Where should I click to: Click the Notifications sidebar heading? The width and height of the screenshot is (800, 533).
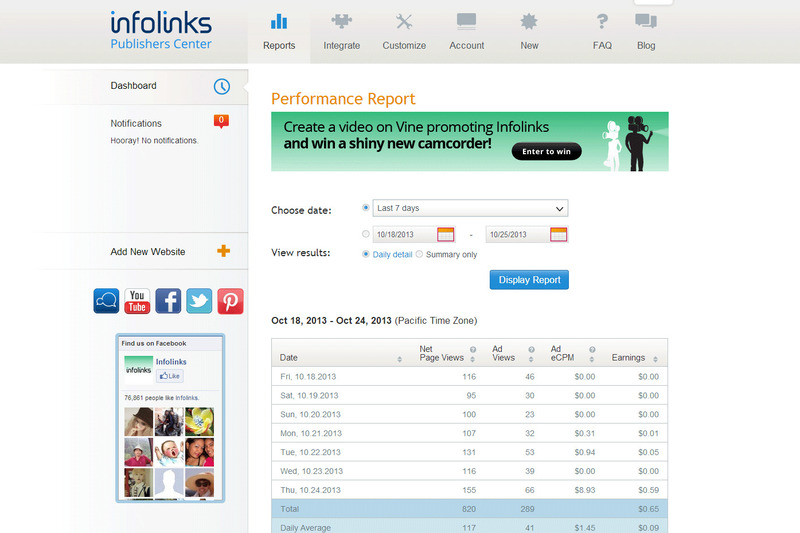(136, 123)
